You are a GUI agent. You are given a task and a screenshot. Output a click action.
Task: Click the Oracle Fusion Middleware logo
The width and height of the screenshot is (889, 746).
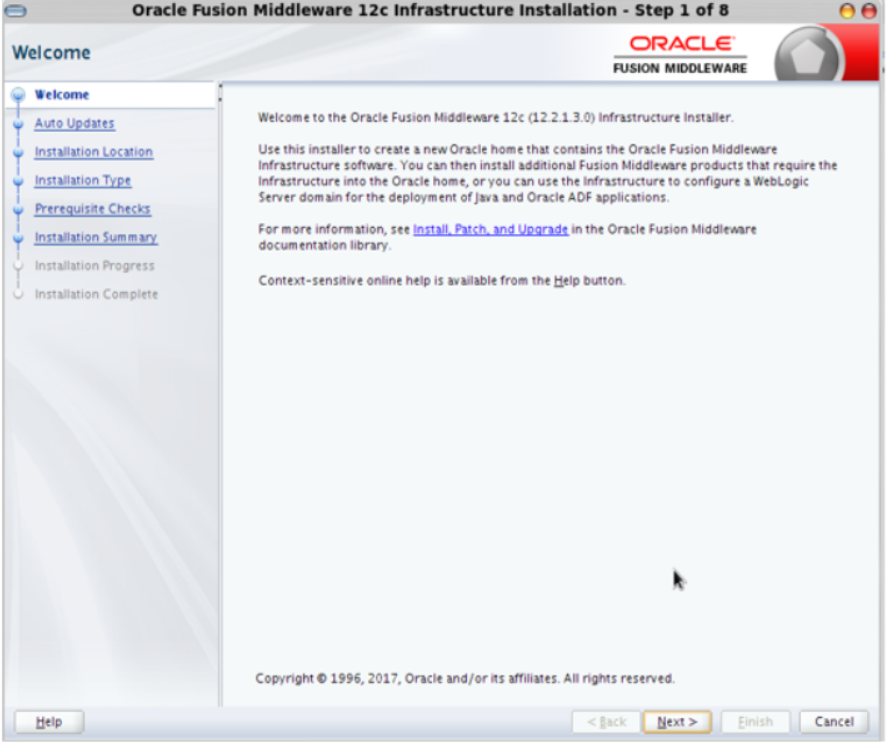tap(680, 55)
